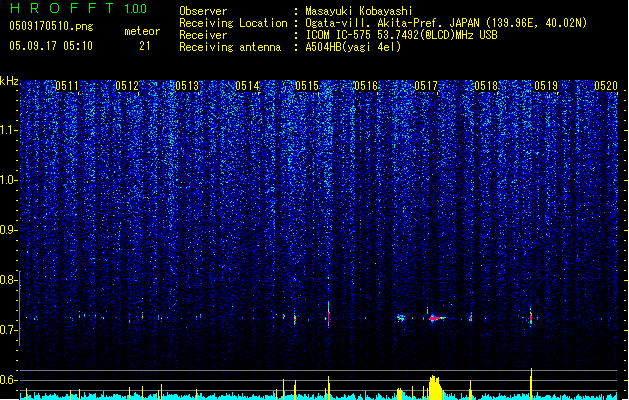Click the ICOM IC-575 receiver text

(401, 35)
